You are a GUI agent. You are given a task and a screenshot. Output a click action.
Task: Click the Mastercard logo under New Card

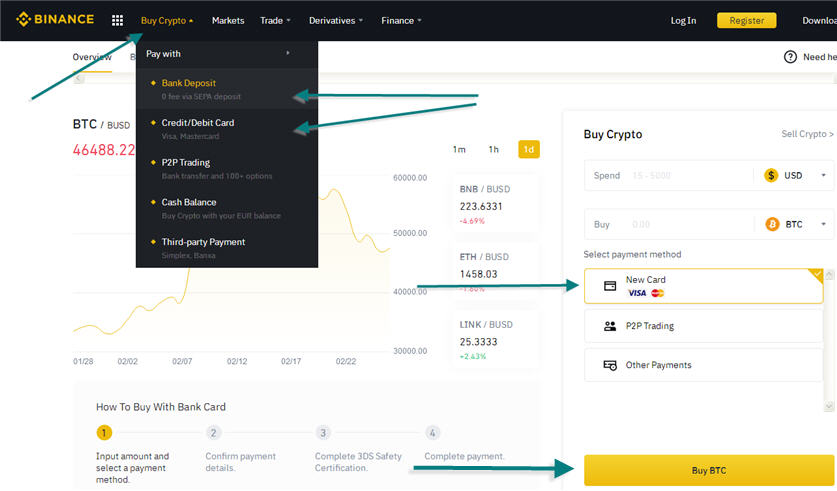pyautogui.click(x=658, y=293)
